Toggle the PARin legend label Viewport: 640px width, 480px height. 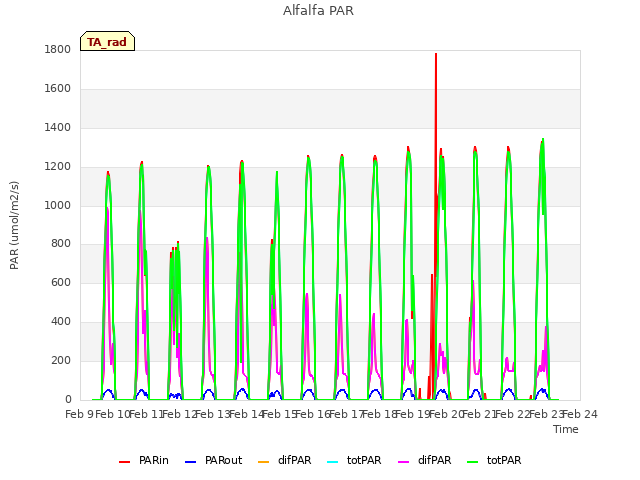pos(154,460)
